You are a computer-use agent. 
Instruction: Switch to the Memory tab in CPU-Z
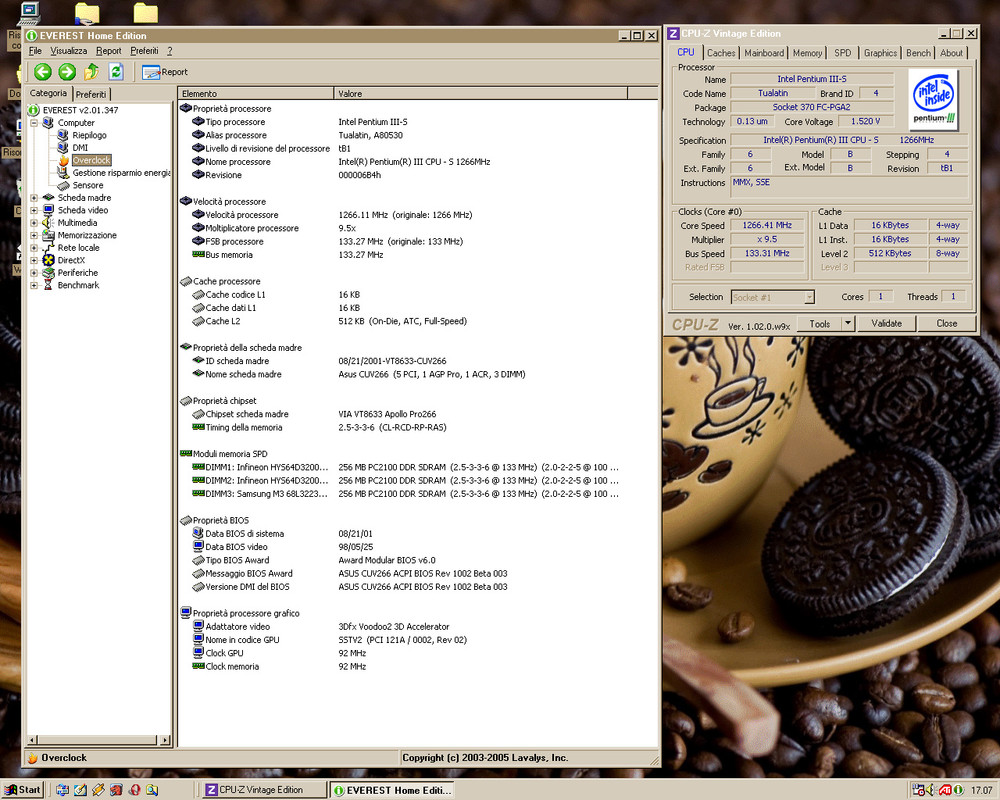pyautogui.click(x=807, y=53)
